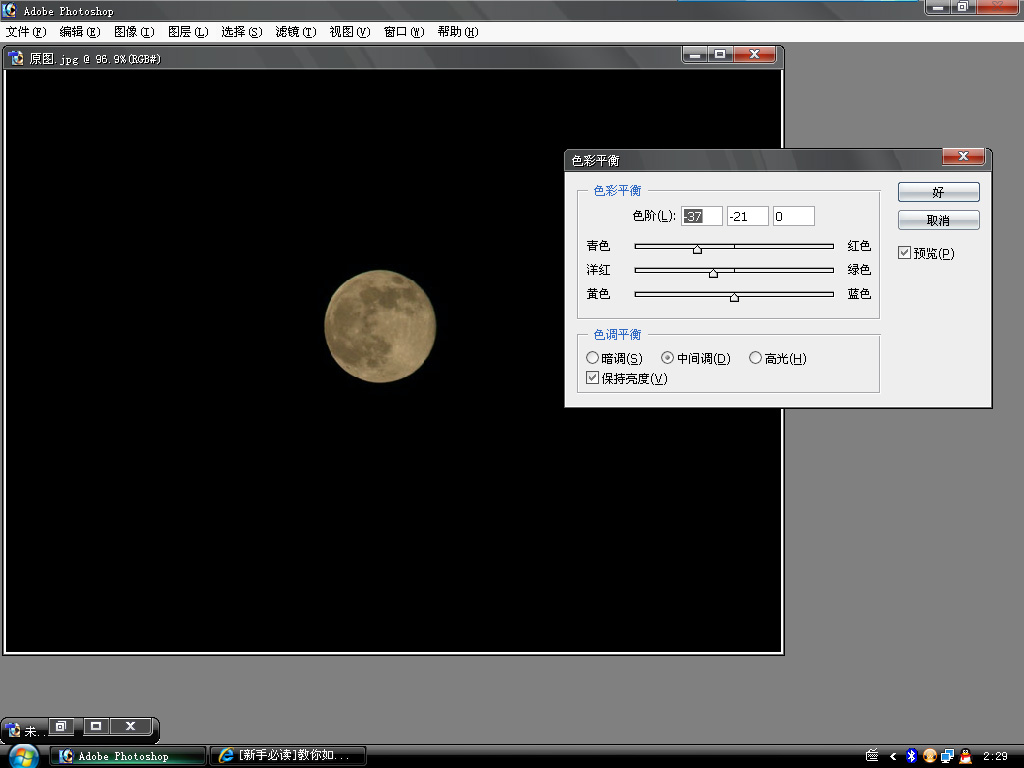Open the [新手必读]教你如... taskbar window
Screen dimensions: 1024x768
[x=288, y=756]
